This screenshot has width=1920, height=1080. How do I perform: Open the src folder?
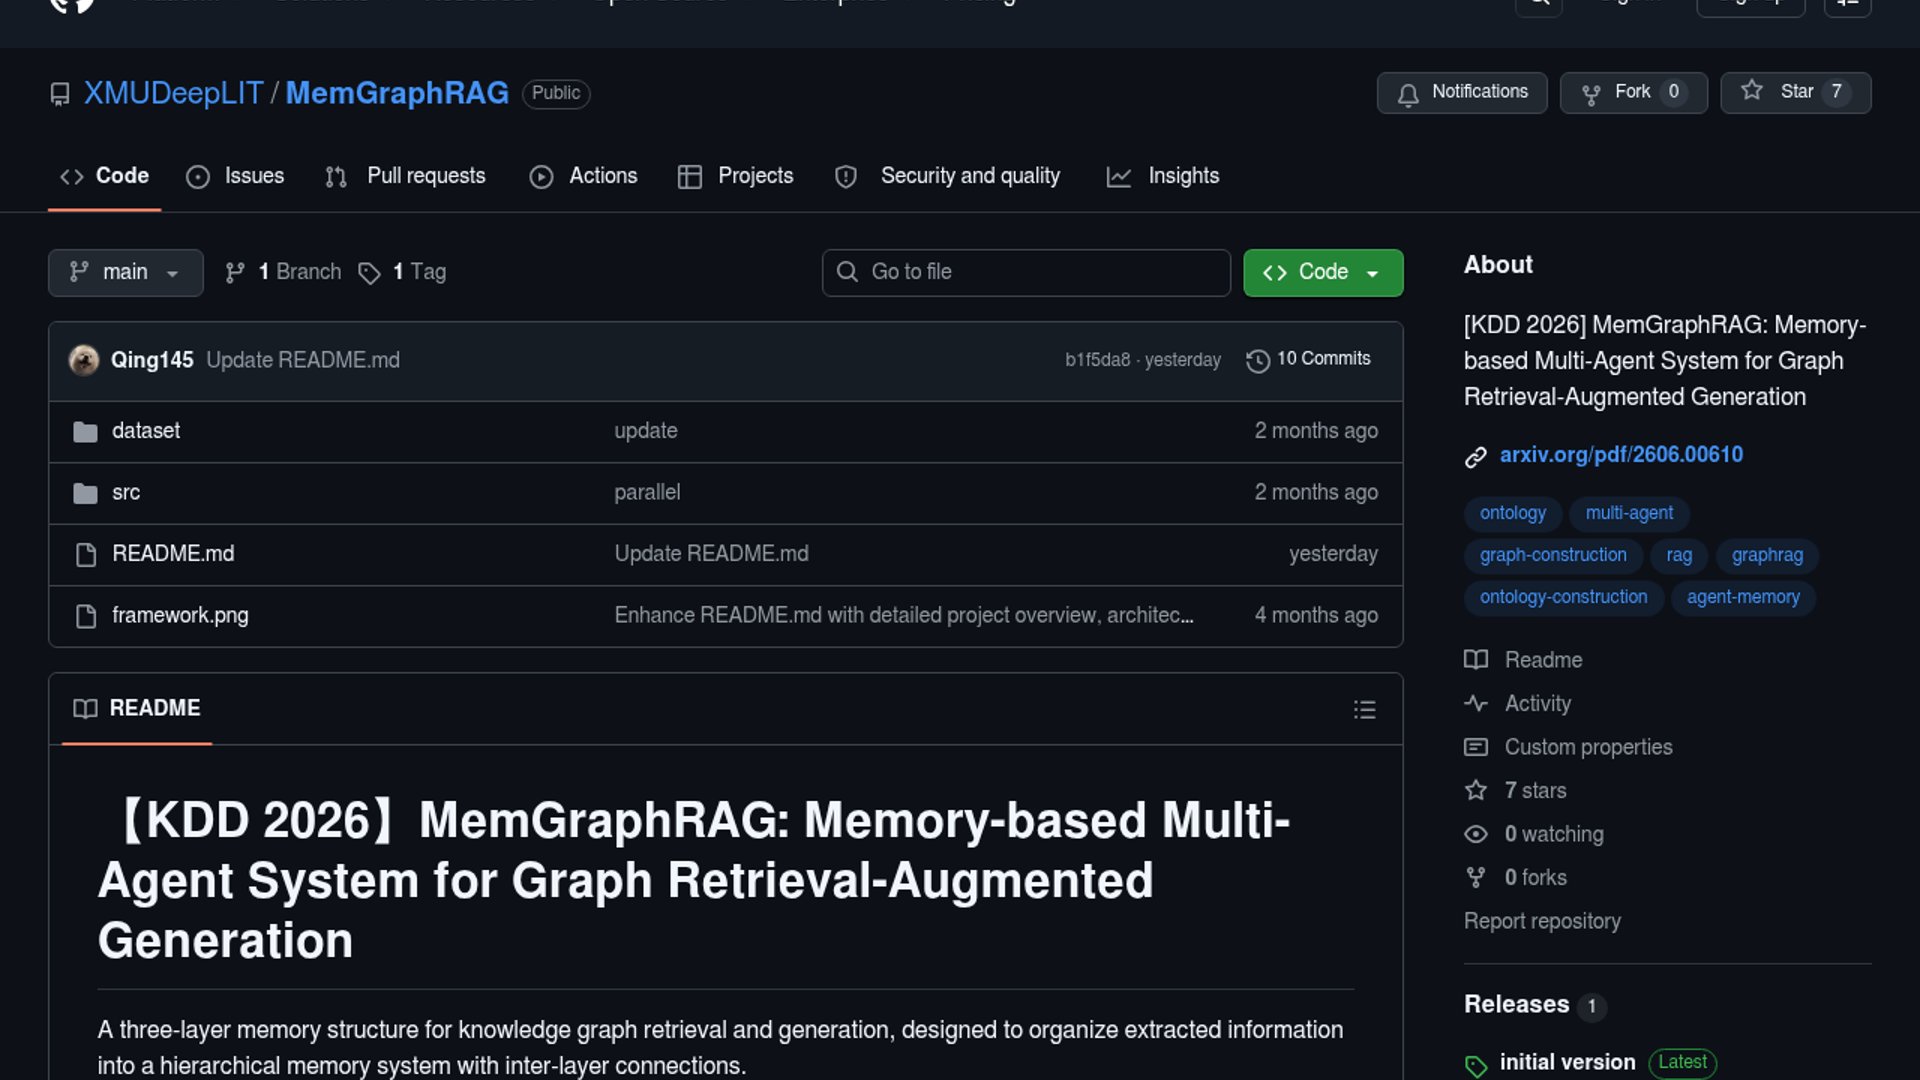click(126, 493)
